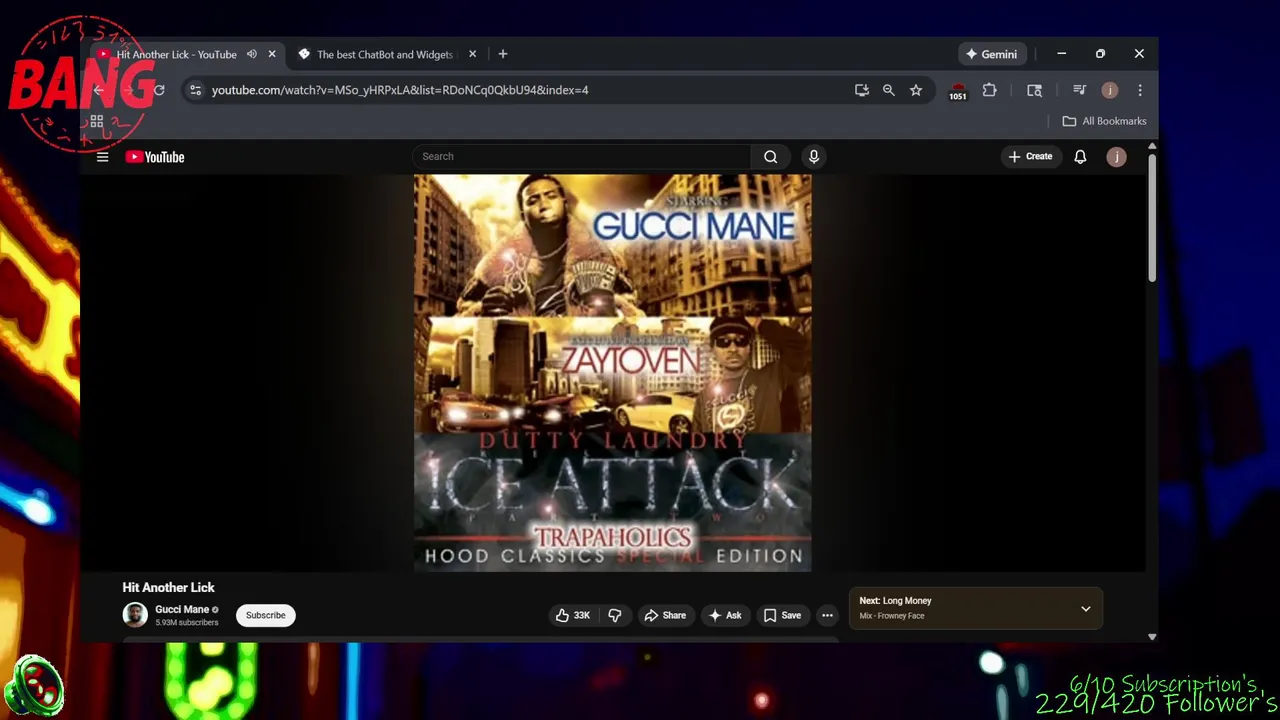
Task: Submit search using the magnifier button
Action: pyautogui.click(x=770, y=157)
